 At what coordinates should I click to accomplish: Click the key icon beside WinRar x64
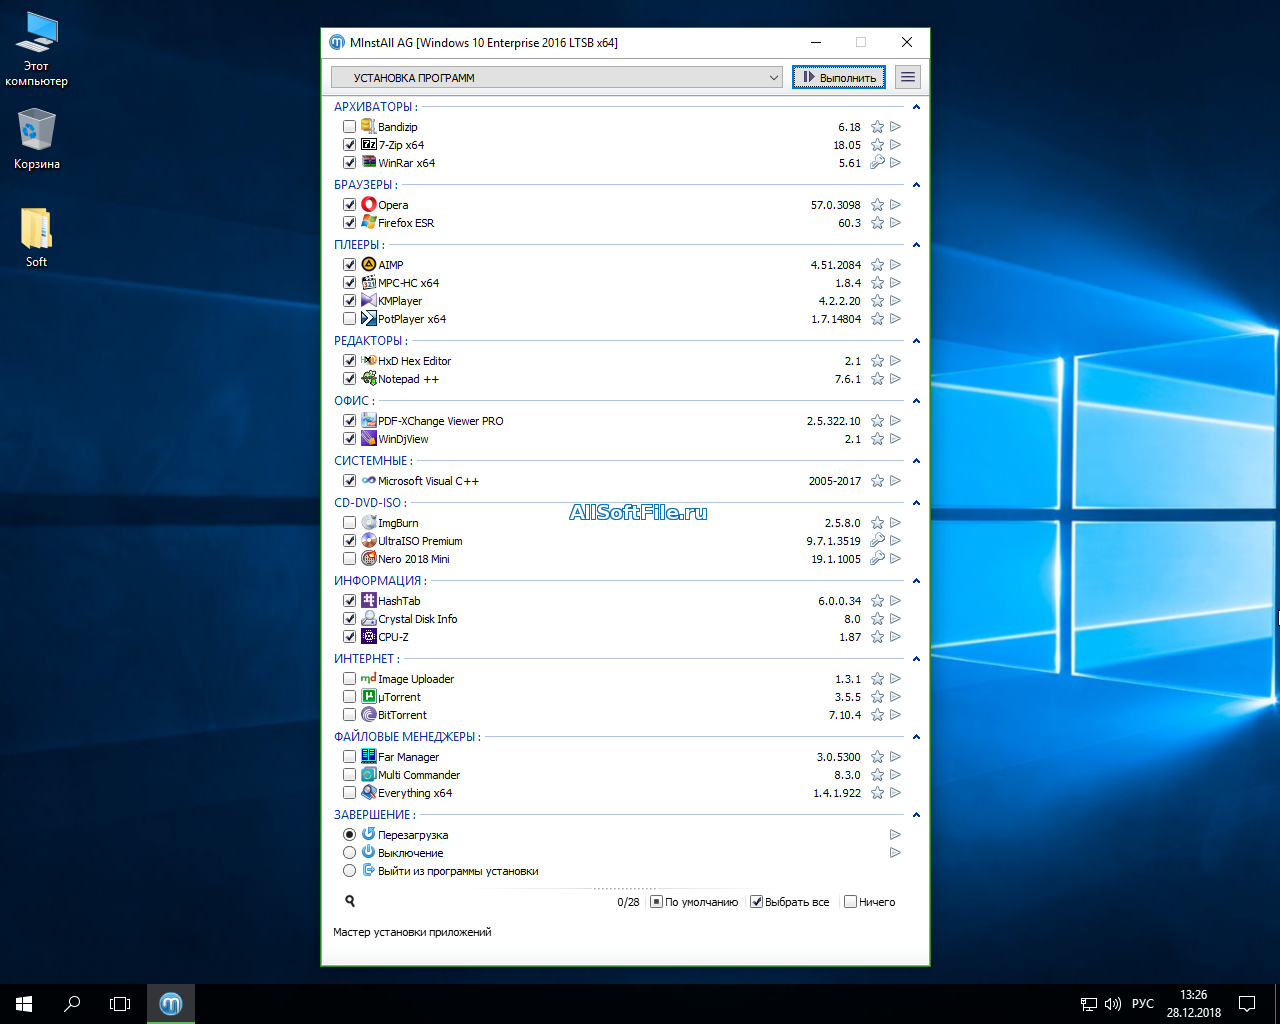click(x=877, y=163)
